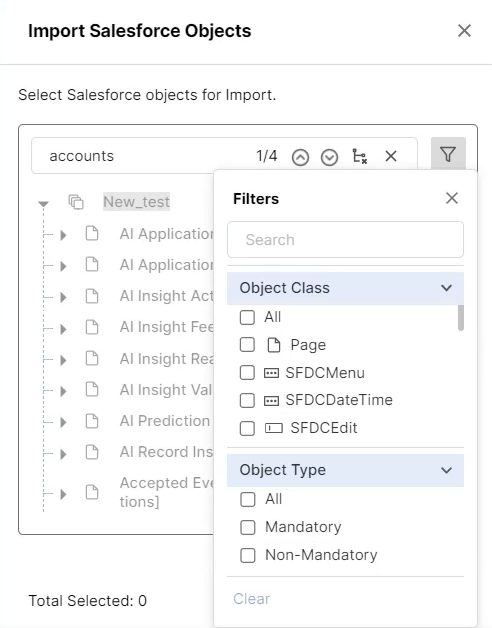The width and height of the screenshot is (492, 628).
Task: Expand the AI Insight Val node
Action: 63,391
